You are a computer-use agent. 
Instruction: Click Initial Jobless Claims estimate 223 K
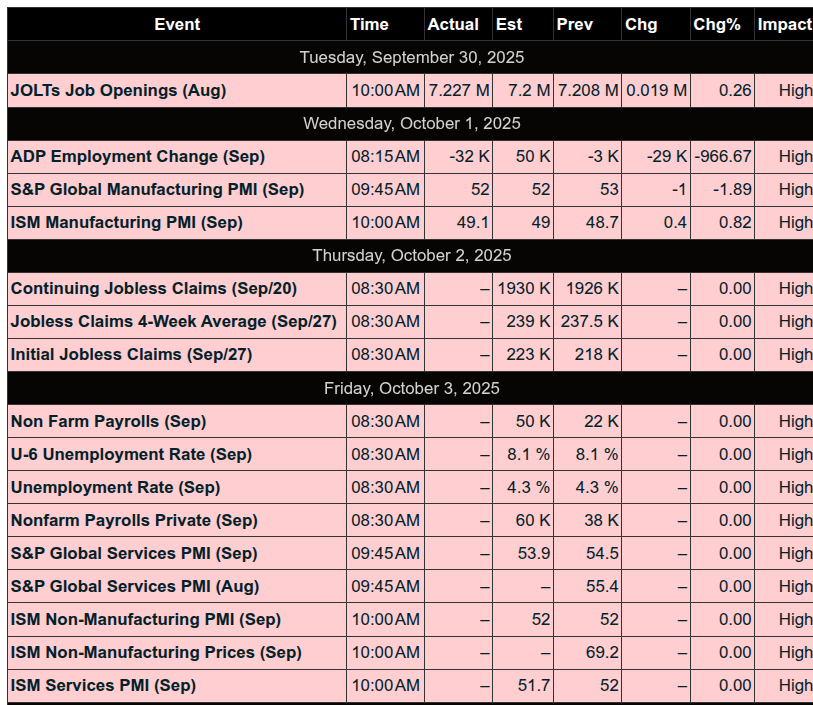coord(528,355)
